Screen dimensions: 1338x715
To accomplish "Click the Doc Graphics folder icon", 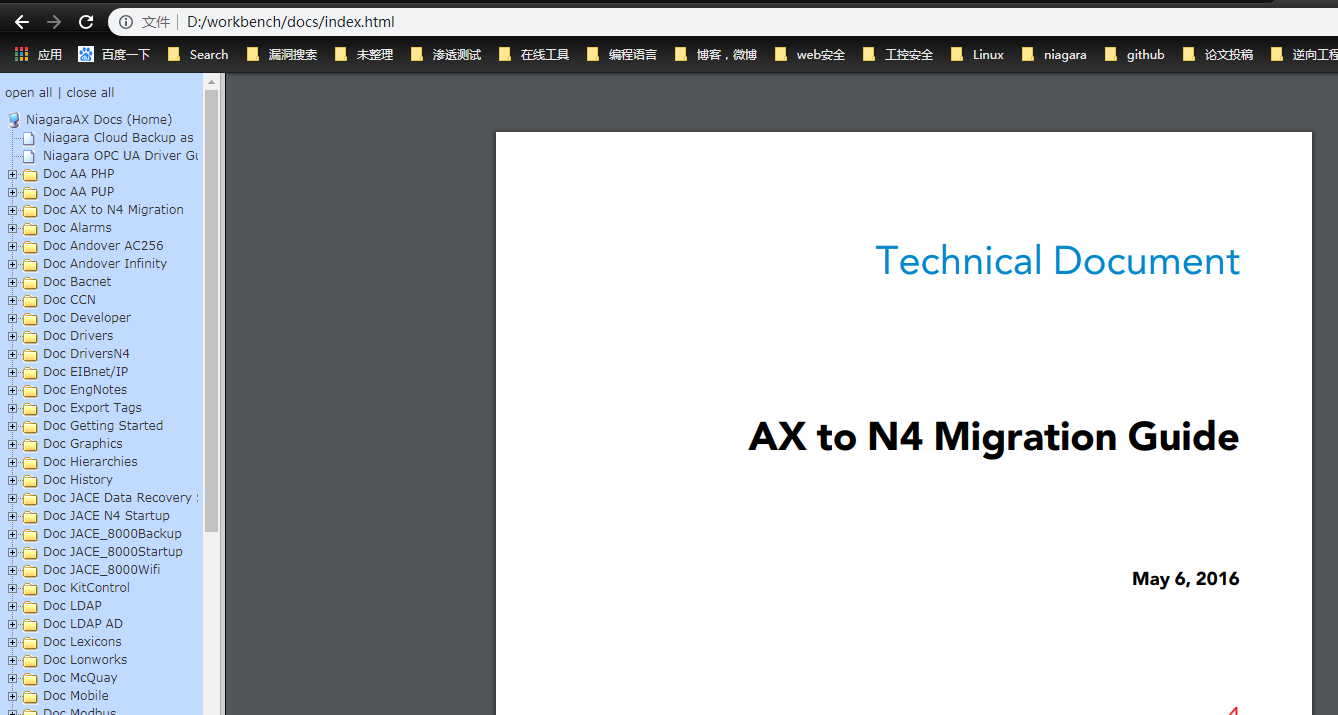I will click(x=30, y=444).
